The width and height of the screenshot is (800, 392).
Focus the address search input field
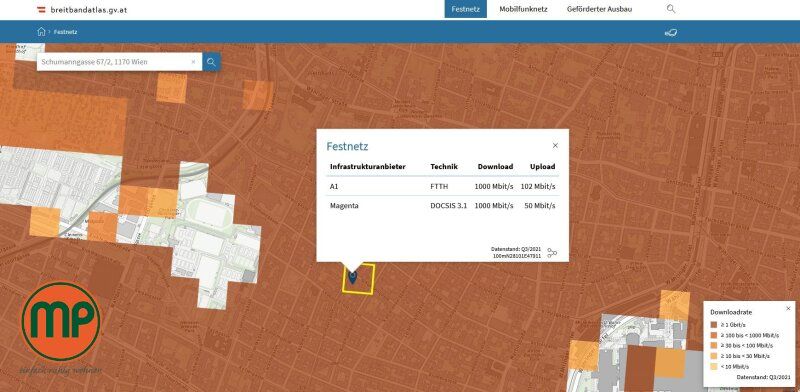click(114, 62)
